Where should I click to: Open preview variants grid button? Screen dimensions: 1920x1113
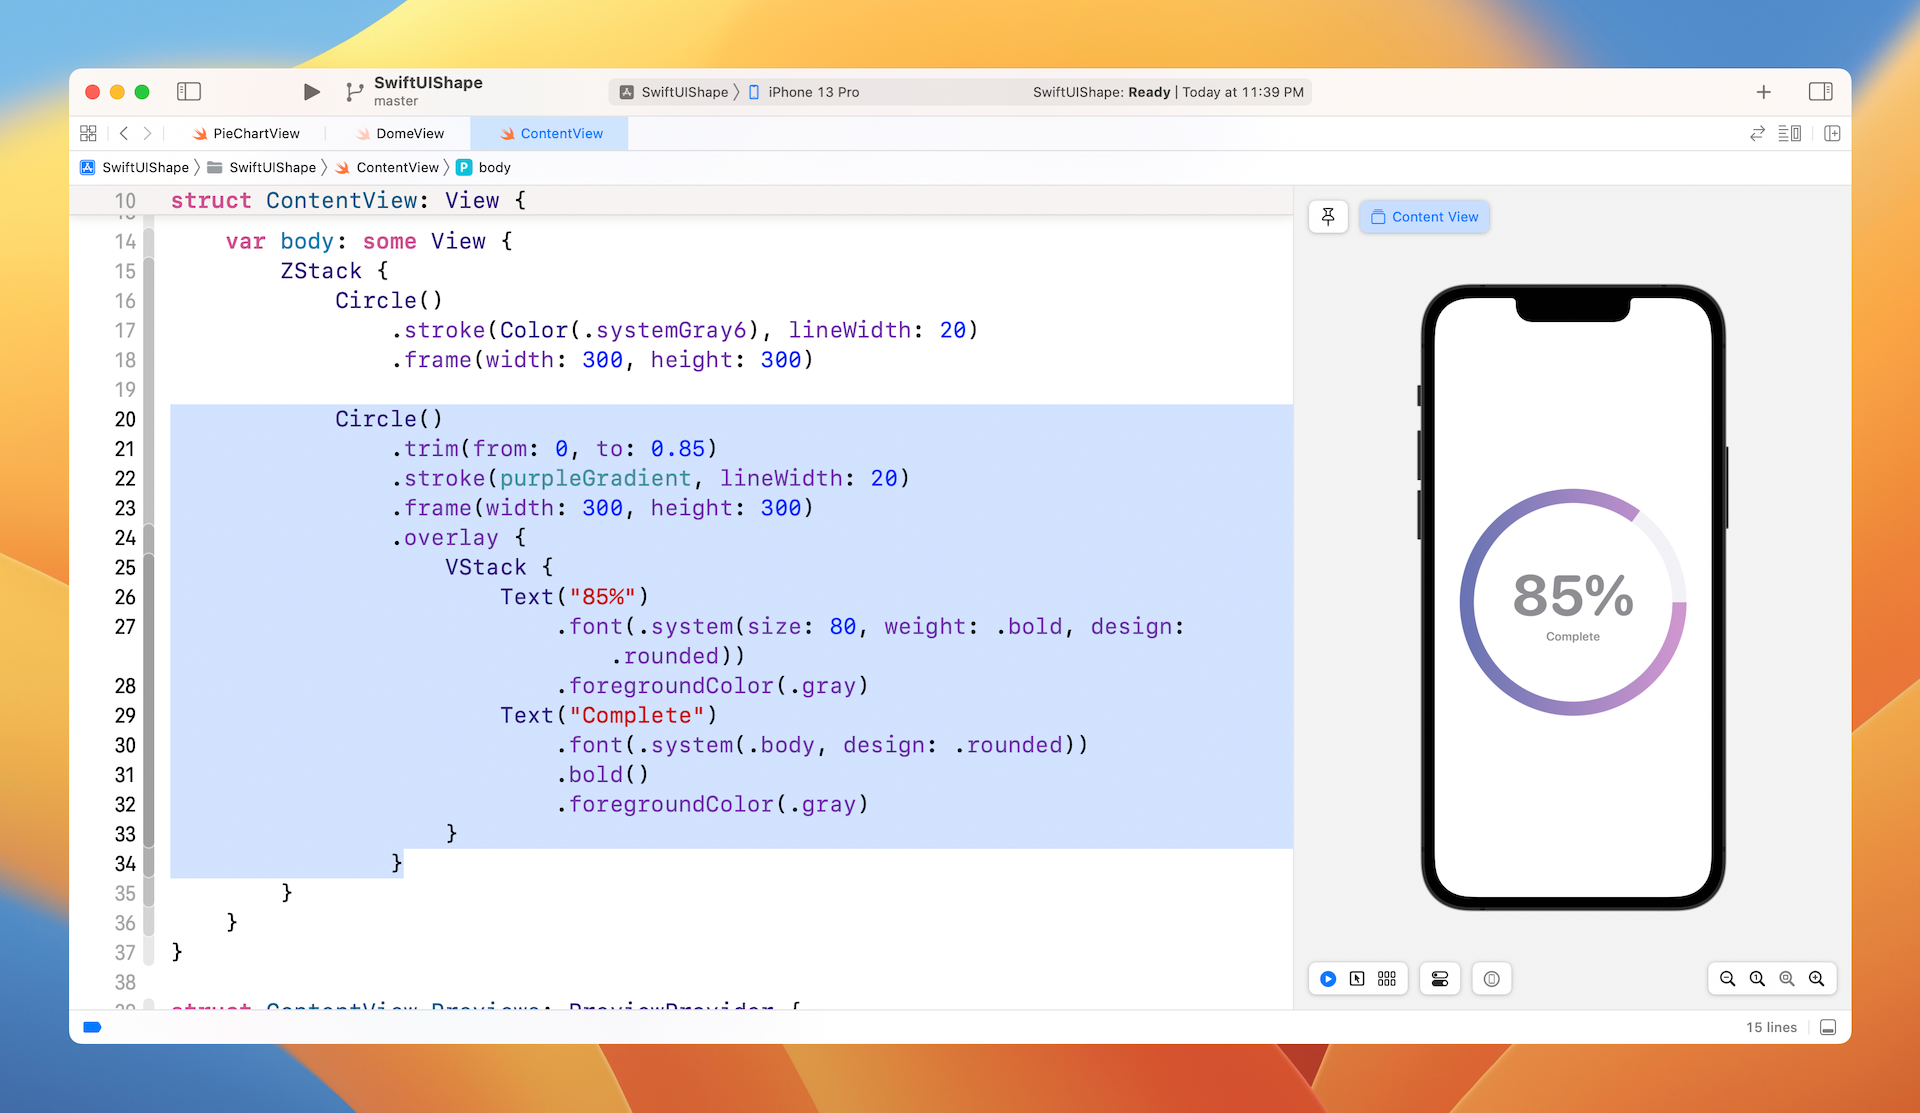tap(1387, 979)
